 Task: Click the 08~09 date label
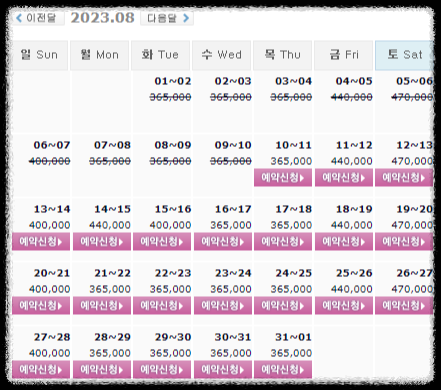point(173,145)
